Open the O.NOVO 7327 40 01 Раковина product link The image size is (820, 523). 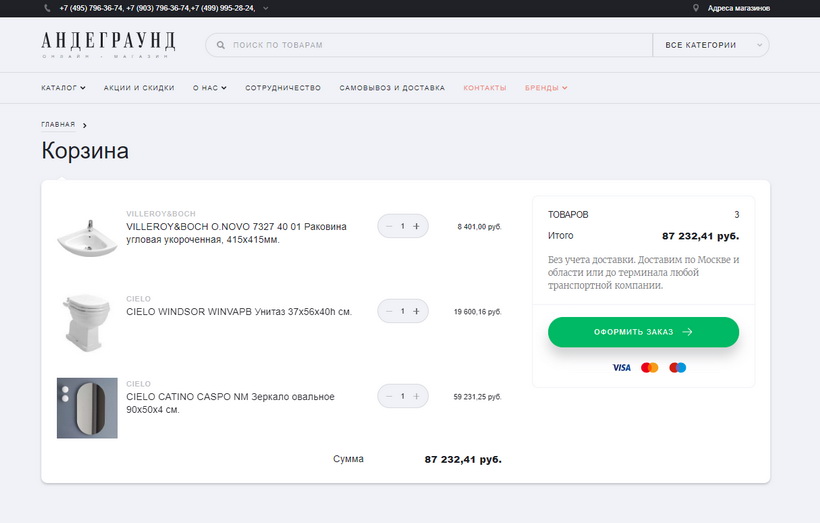[236, 233]
